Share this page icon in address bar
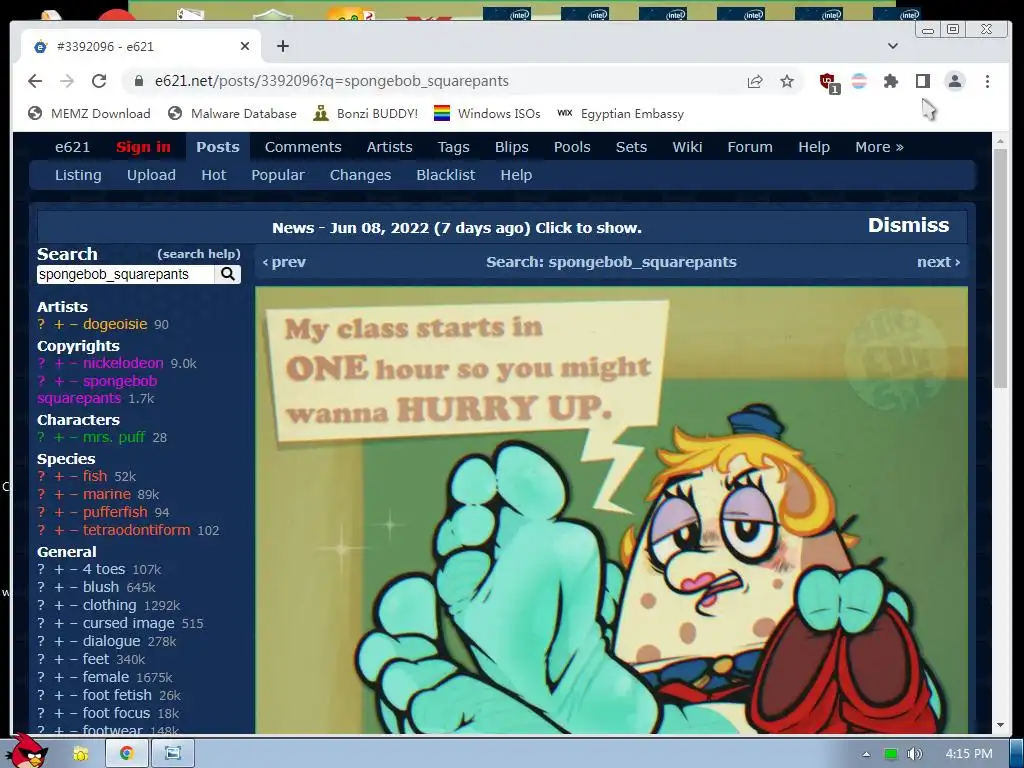Screen dimensions: 1024x768 [755, 81]
